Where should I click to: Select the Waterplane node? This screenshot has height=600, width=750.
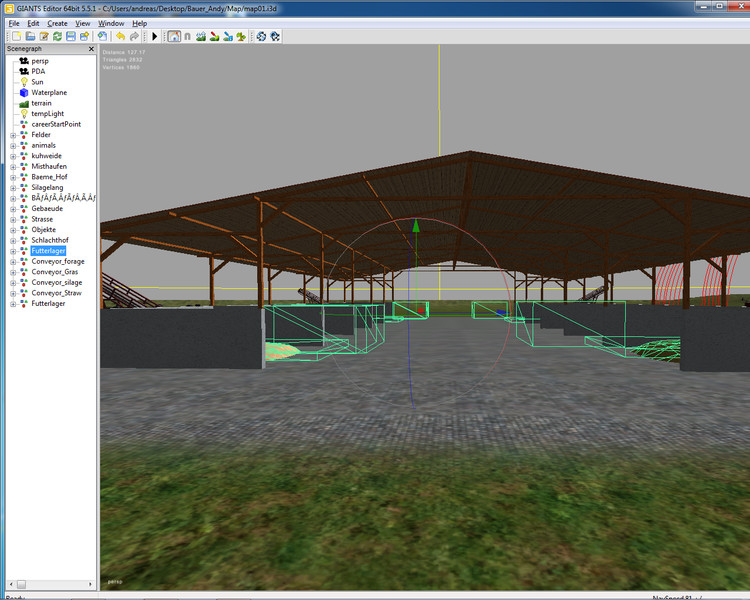(x=49, y=92)
